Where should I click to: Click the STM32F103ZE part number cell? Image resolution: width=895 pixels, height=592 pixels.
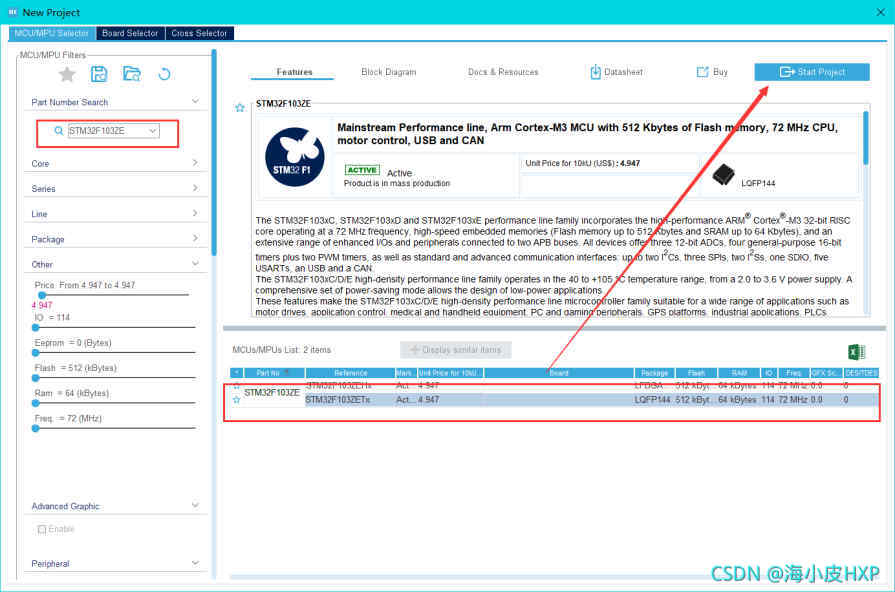[272, 392]
